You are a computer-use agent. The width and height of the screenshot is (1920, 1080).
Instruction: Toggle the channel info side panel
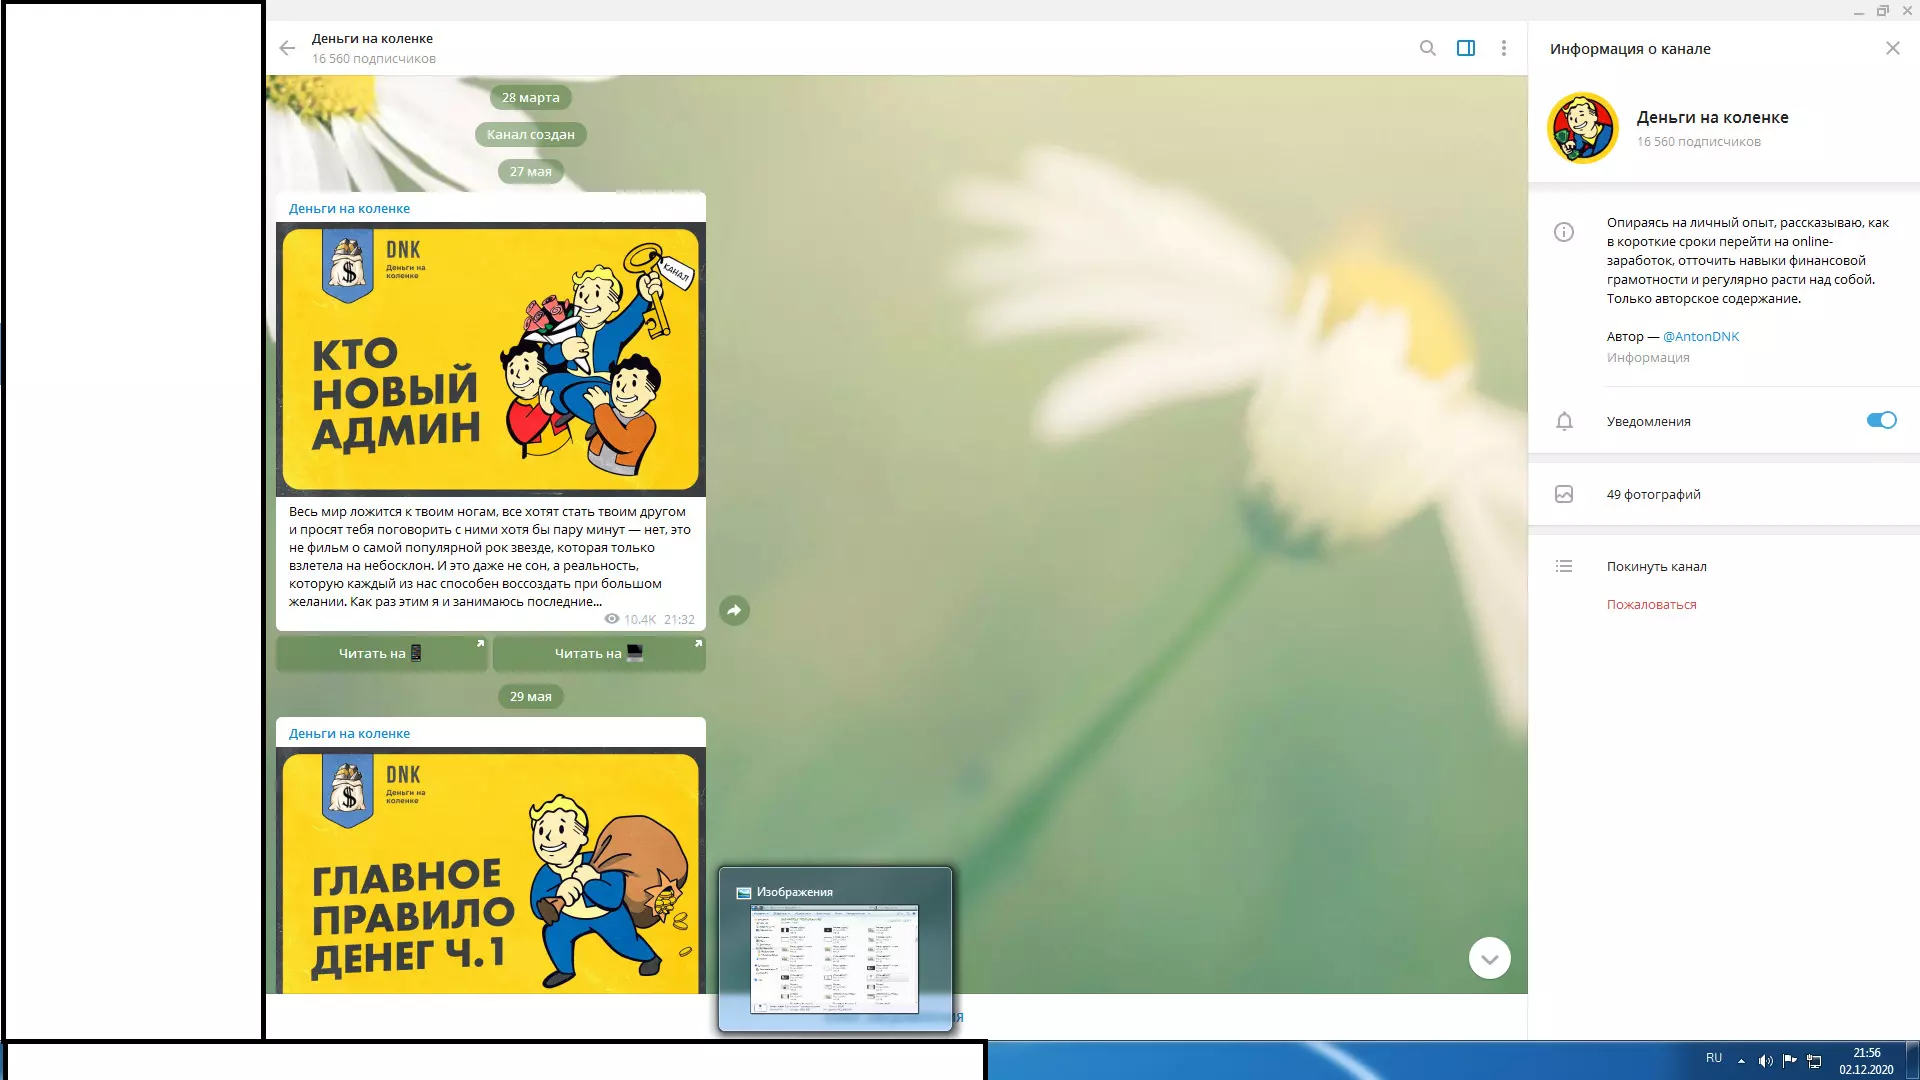tap(1466, 48)
